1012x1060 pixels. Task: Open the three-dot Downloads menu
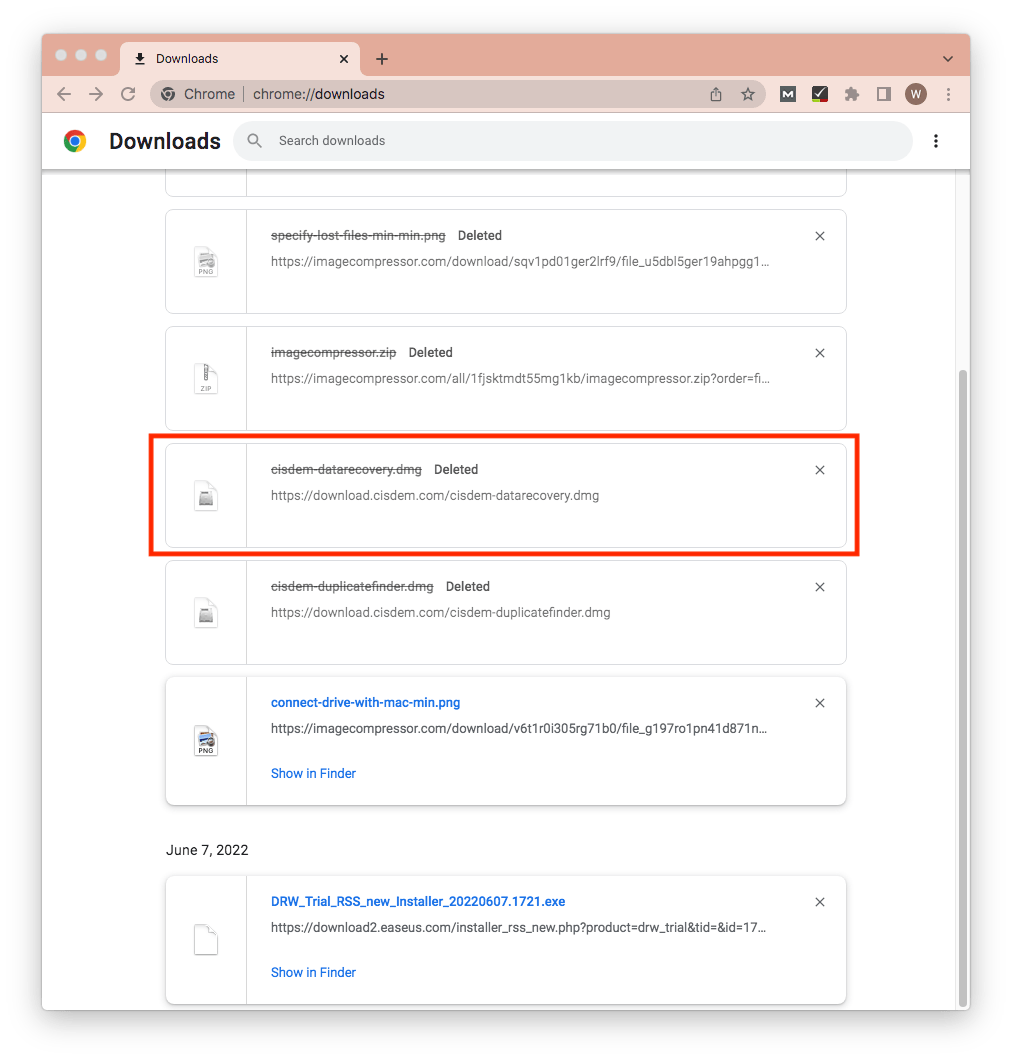[936, 141]
